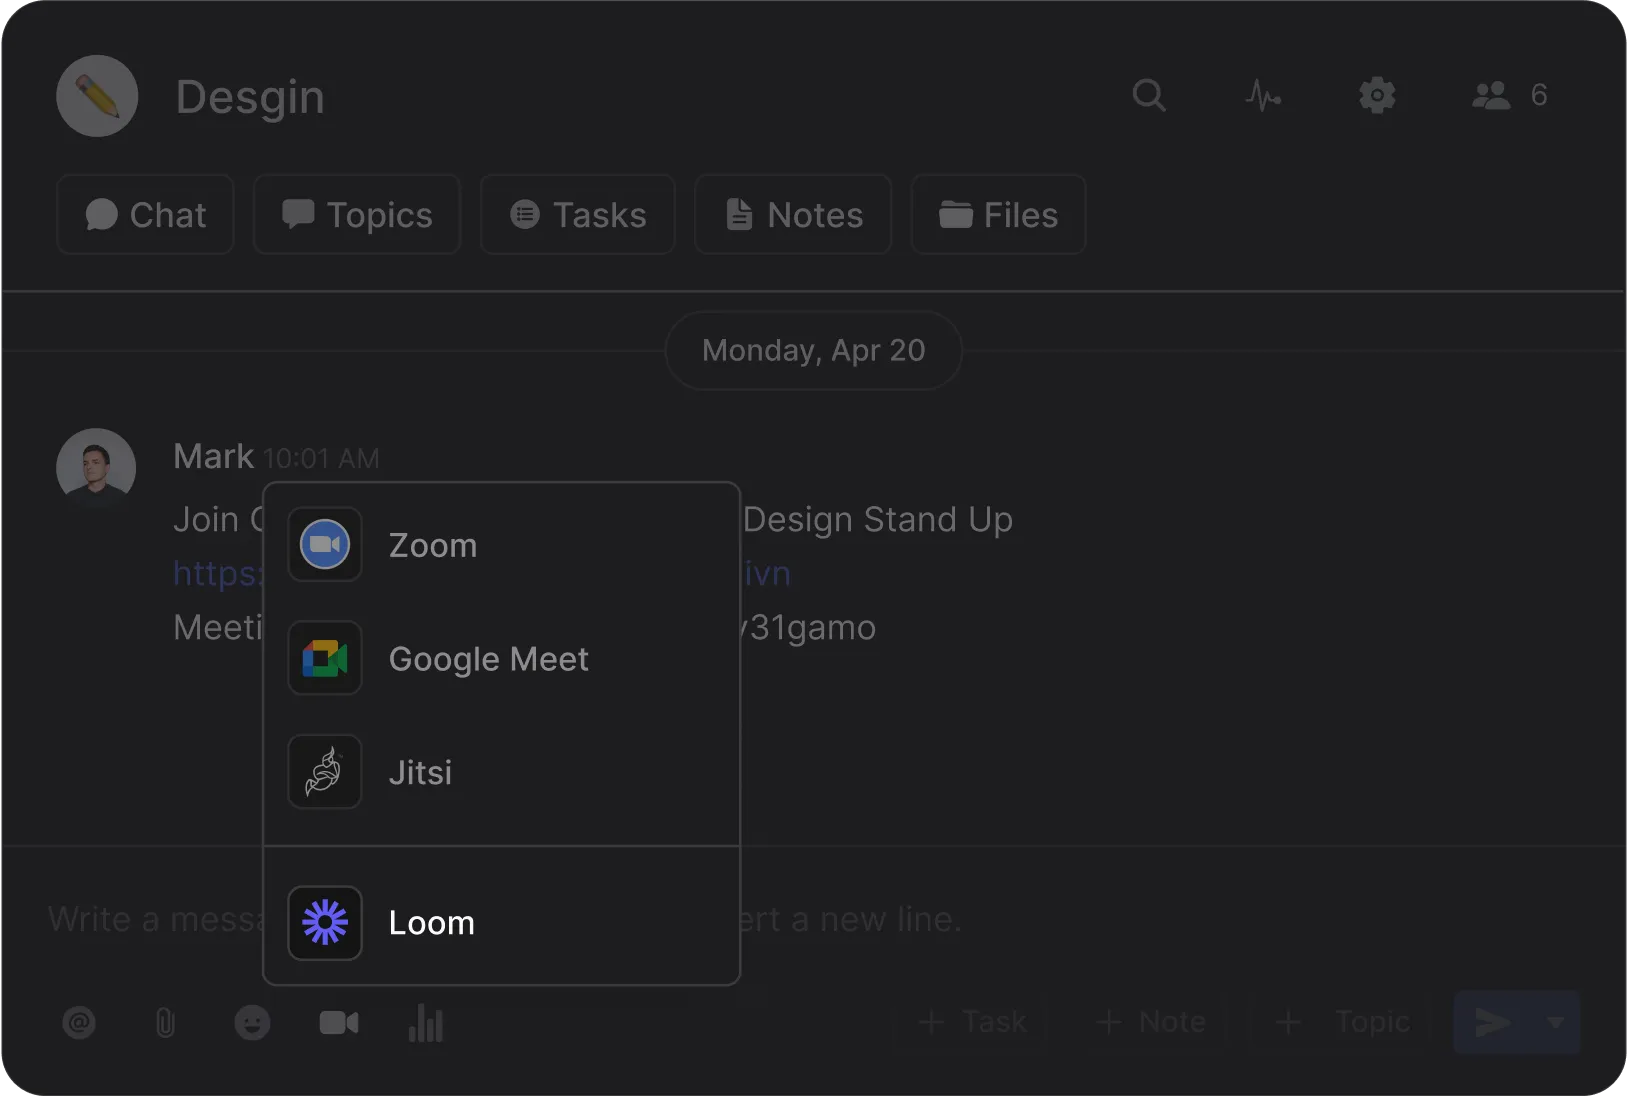Viewport: 1628px width, 1101px height.
Task: Send the message with the arrow button
Action: [1493, 1022]
